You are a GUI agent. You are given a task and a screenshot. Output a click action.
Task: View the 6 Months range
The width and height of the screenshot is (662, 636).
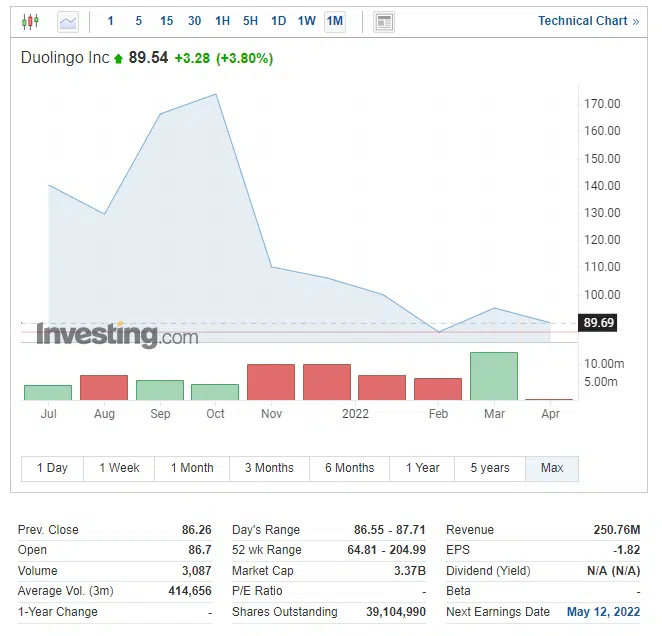tap(350, 468)
